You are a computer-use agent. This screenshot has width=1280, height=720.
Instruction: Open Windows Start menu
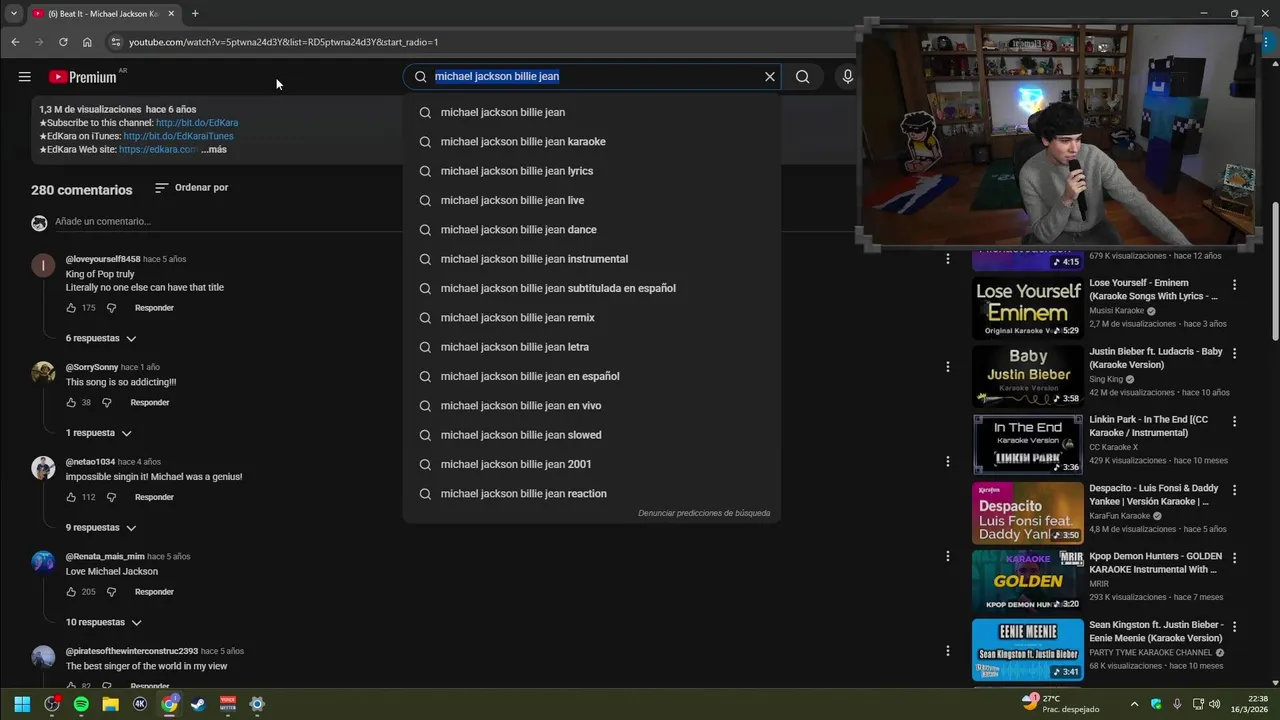tap(22, 704)
